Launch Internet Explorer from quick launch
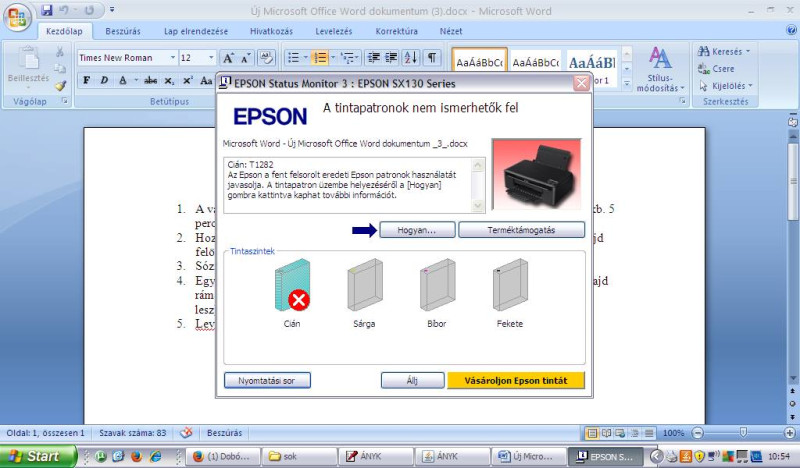The height and width of the screenshot is (468, 800). tap(155, 456)
